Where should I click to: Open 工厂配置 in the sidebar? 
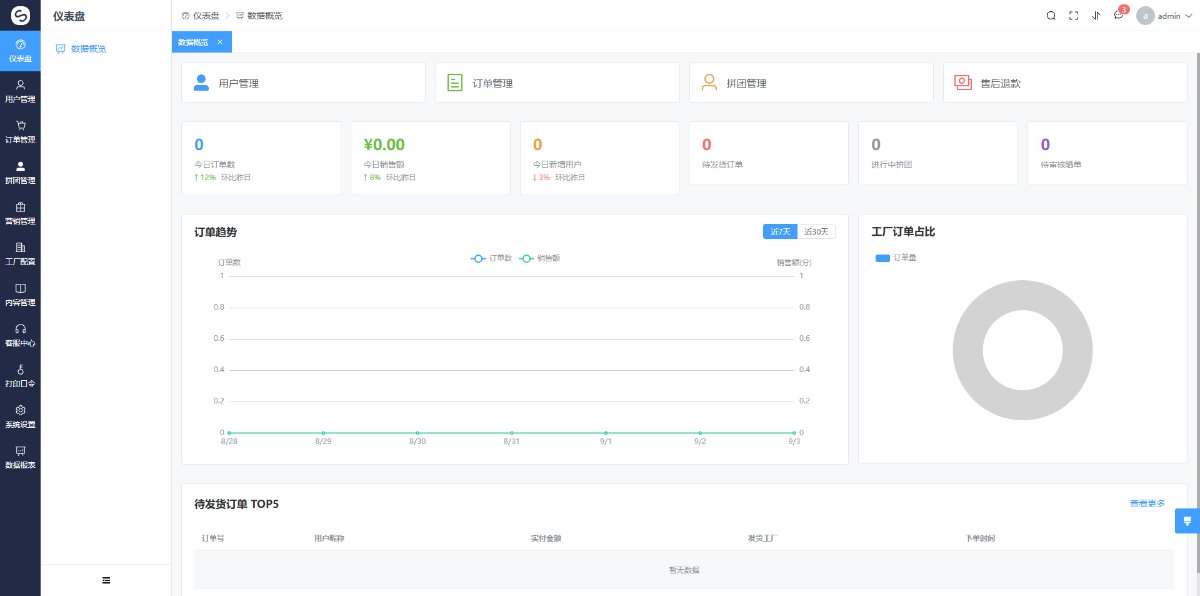click(x=20, y=254)
